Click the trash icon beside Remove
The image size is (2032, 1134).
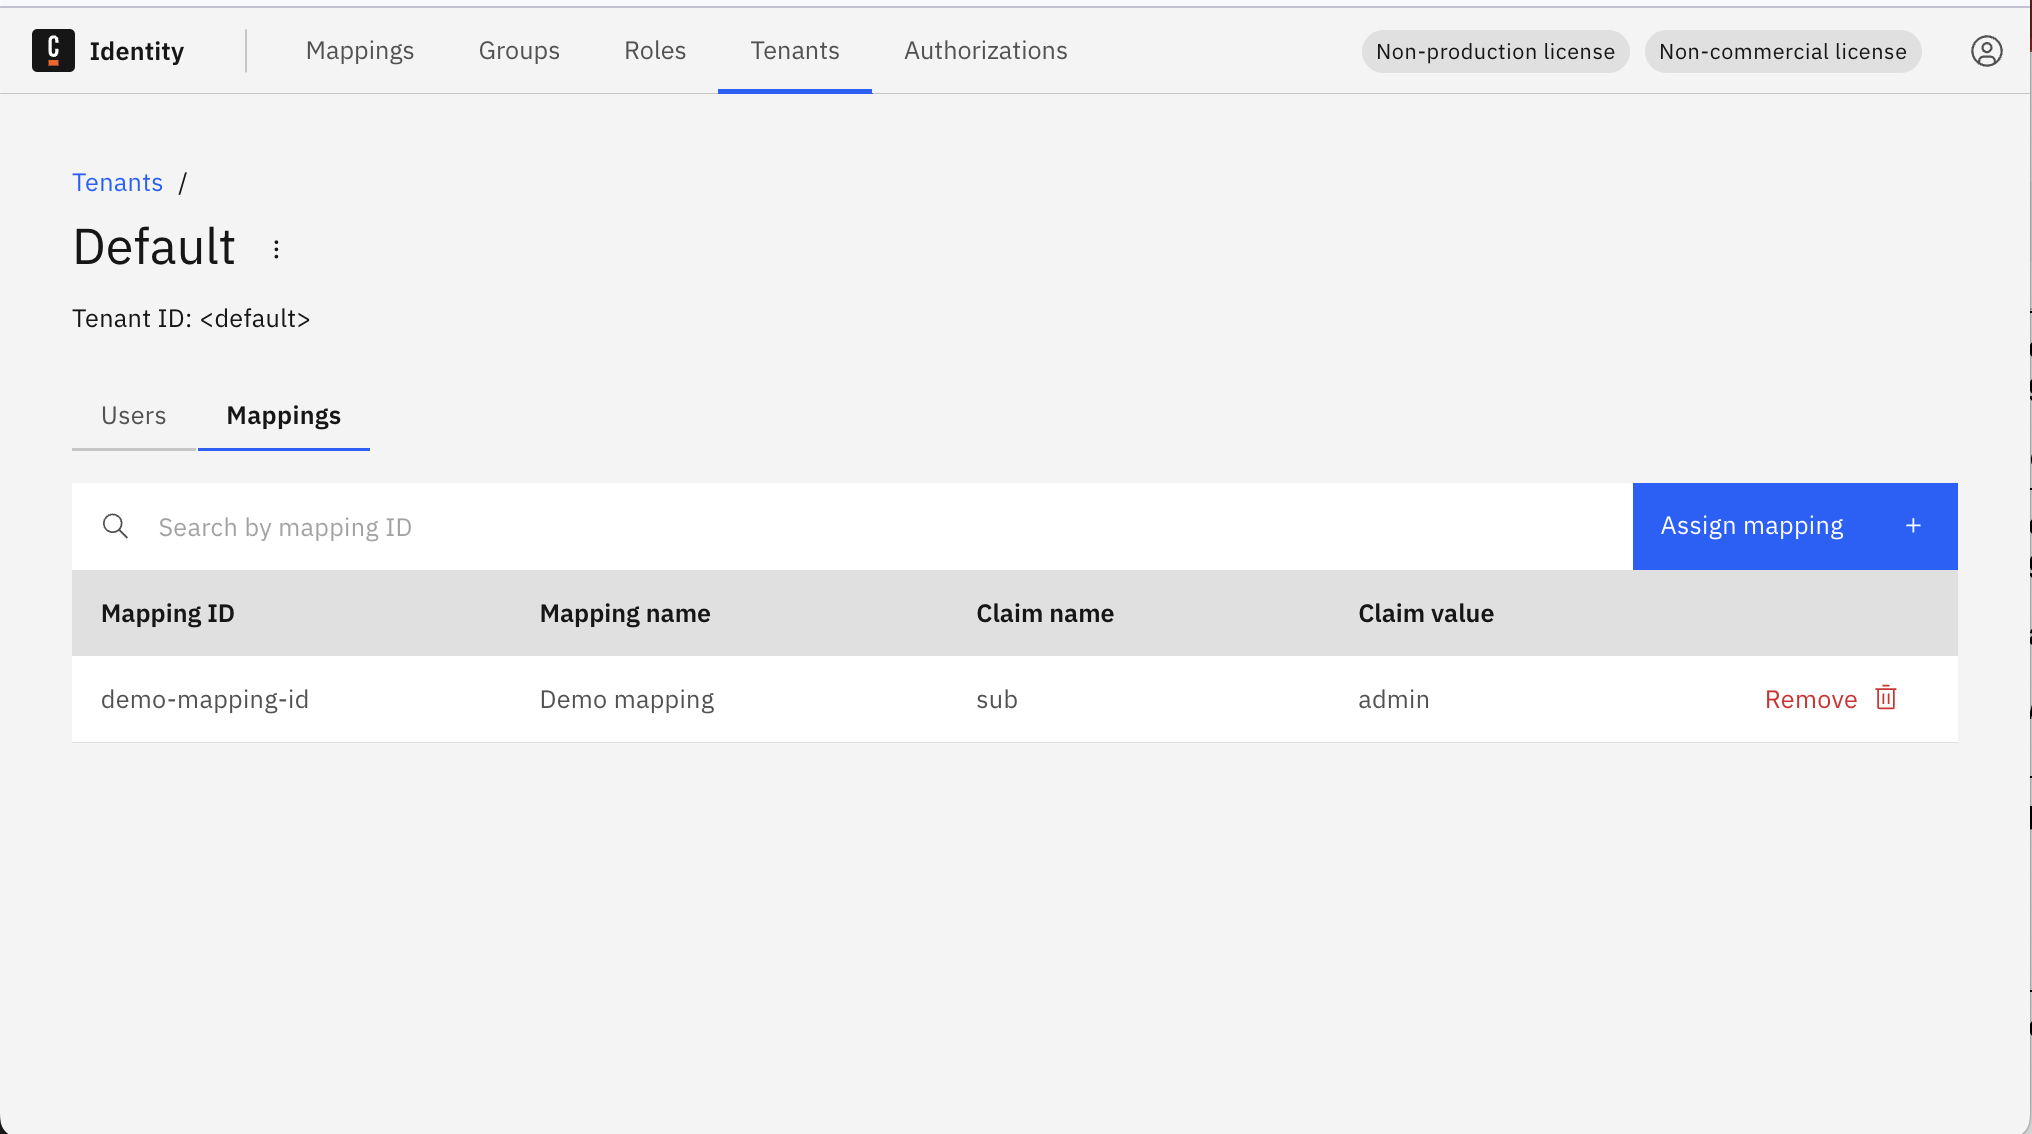tap(1886, 698)
